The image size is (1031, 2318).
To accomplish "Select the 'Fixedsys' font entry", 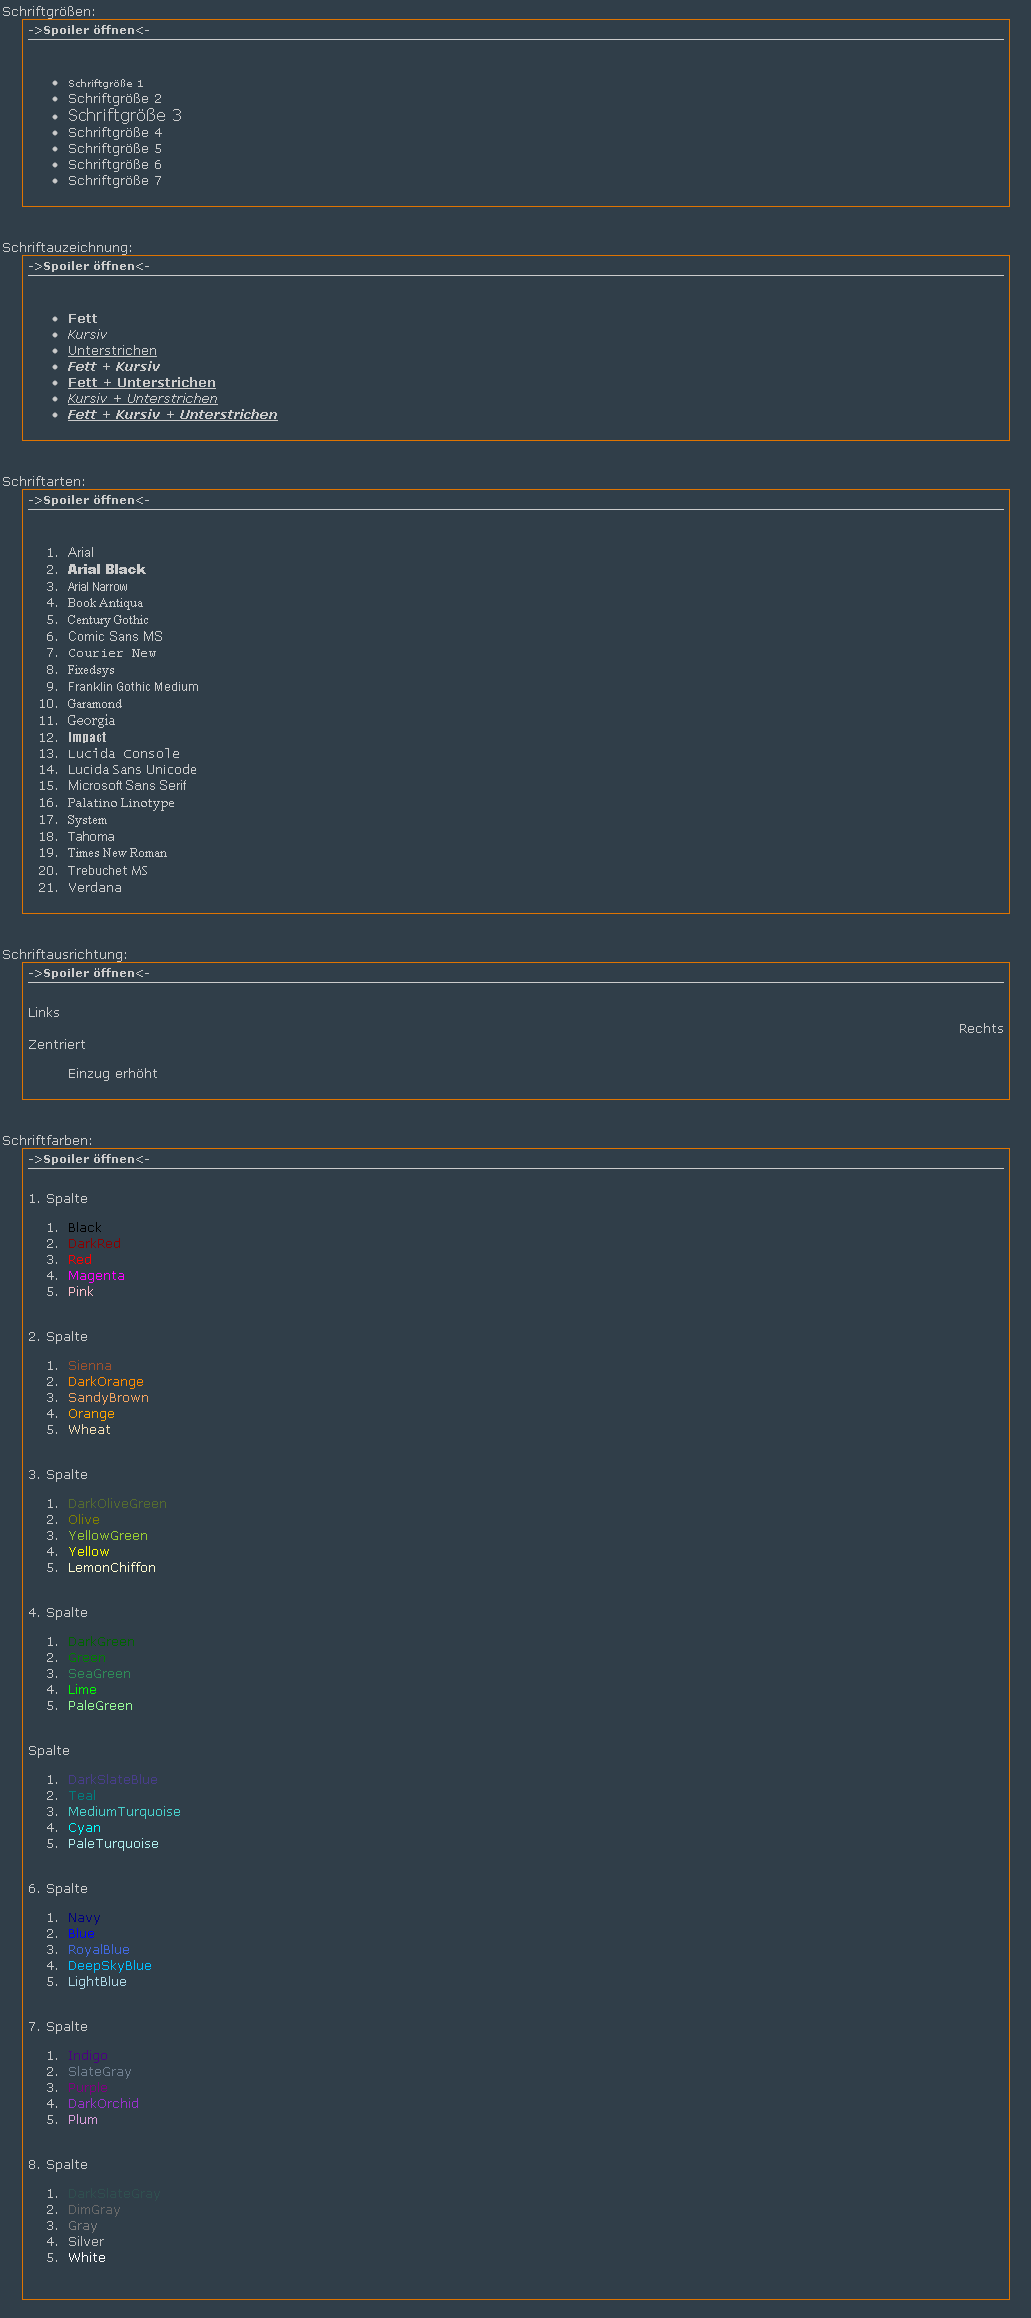I will (x=91, y=670).
